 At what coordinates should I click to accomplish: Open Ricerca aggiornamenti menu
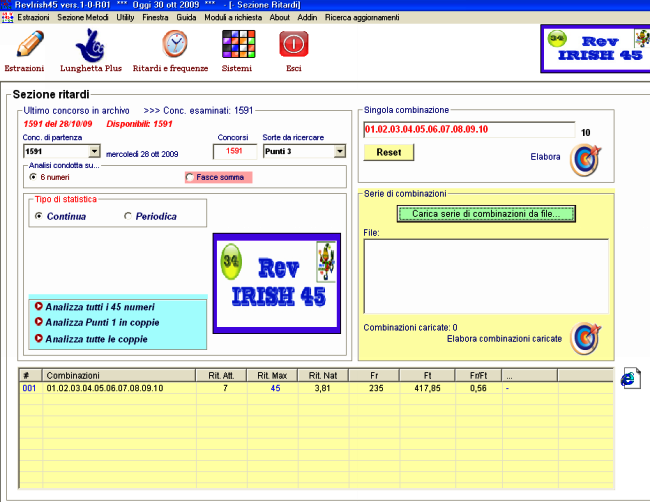(362, 17)
